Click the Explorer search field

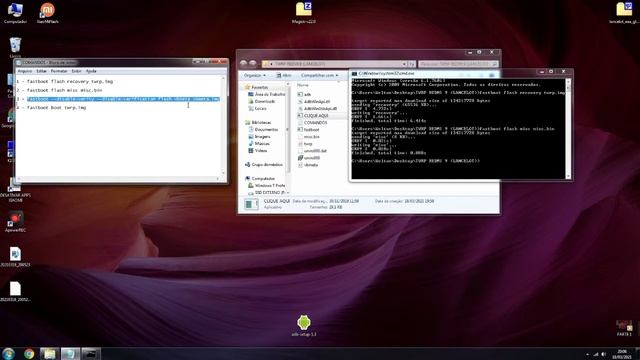click(458, 64)
